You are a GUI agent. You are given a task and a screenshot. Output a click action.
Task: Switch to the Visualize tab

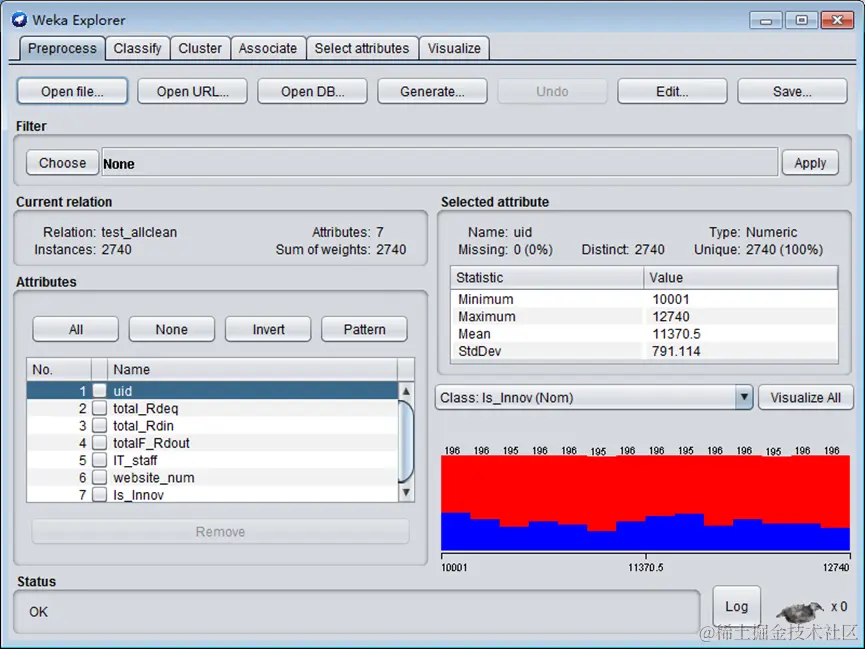(x=454, y=49)
